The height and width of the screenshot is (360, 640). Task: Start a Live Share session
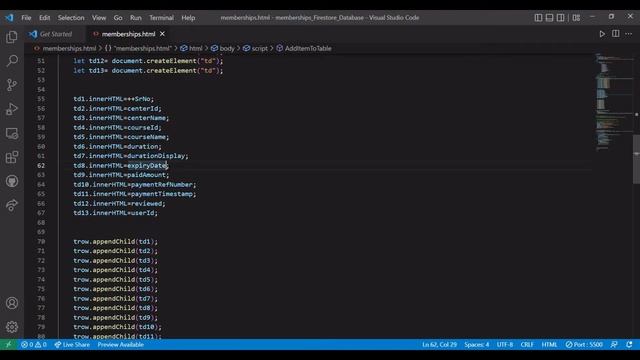pyautogui.click(x=72, y=345)
